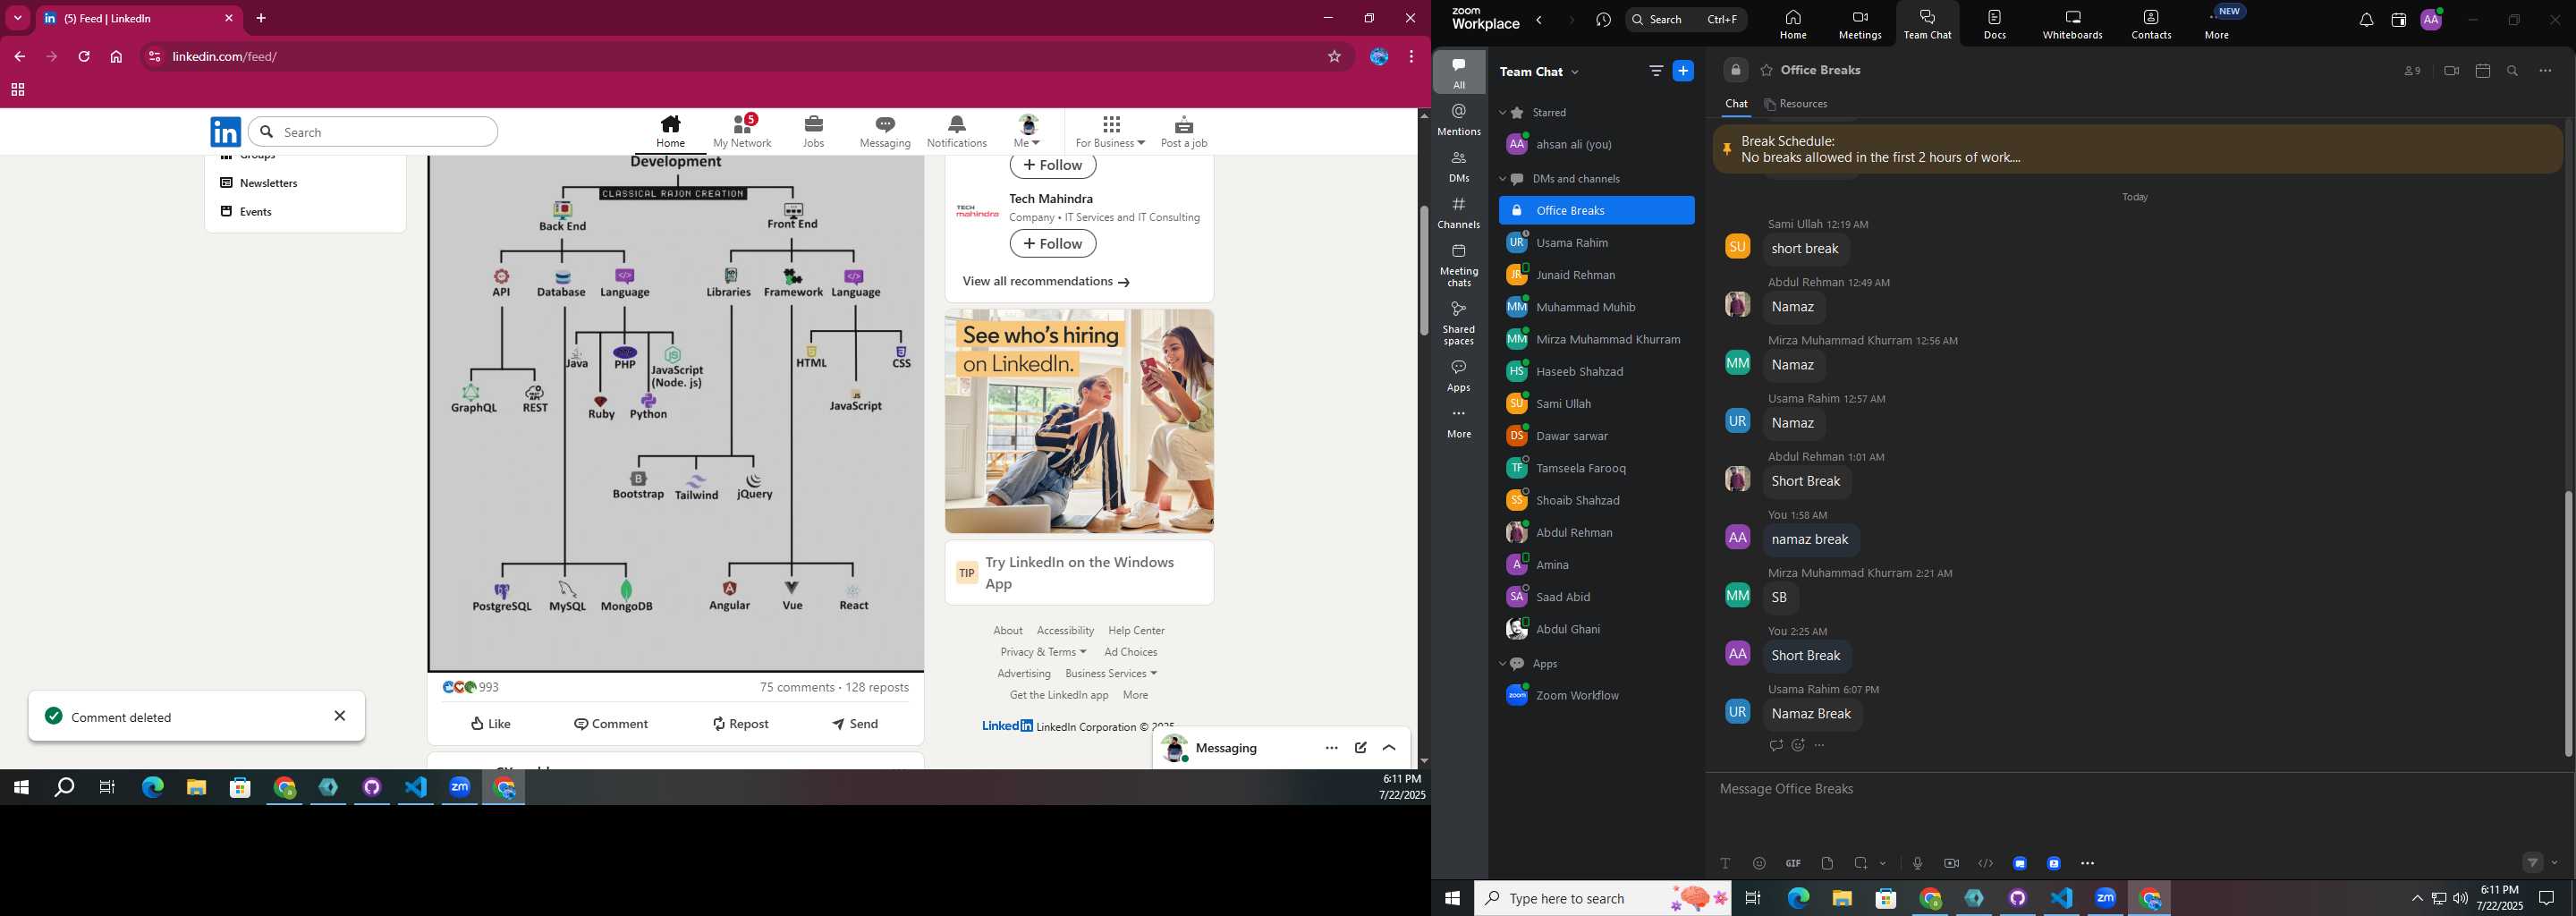Open Zoom Meetings tab icon
Screen dimensions: 2576x916
point(1859,24)
